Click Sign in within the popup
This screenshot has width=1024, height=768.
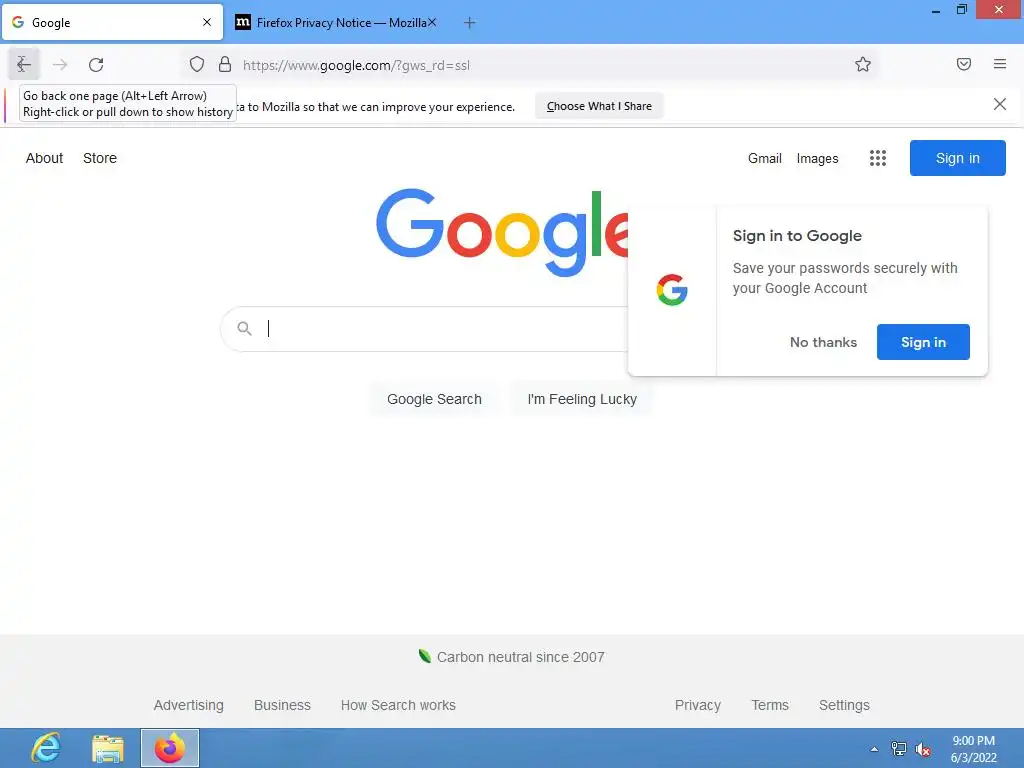(923, 342)
